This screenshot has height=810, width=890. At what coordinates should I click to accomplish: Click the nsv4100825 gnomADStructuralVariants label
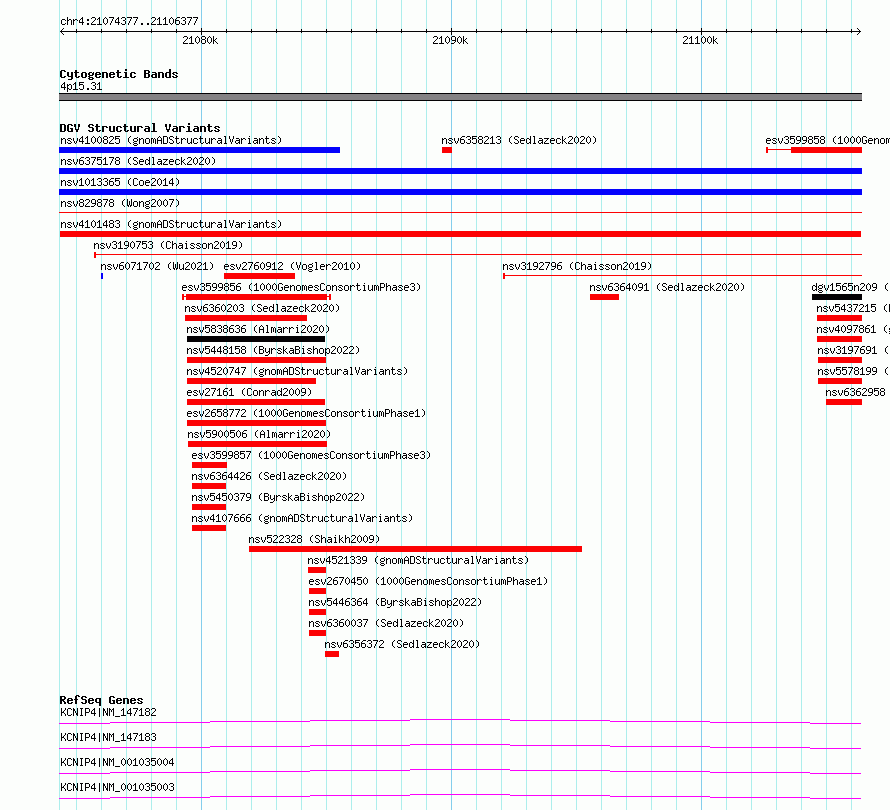171,140
